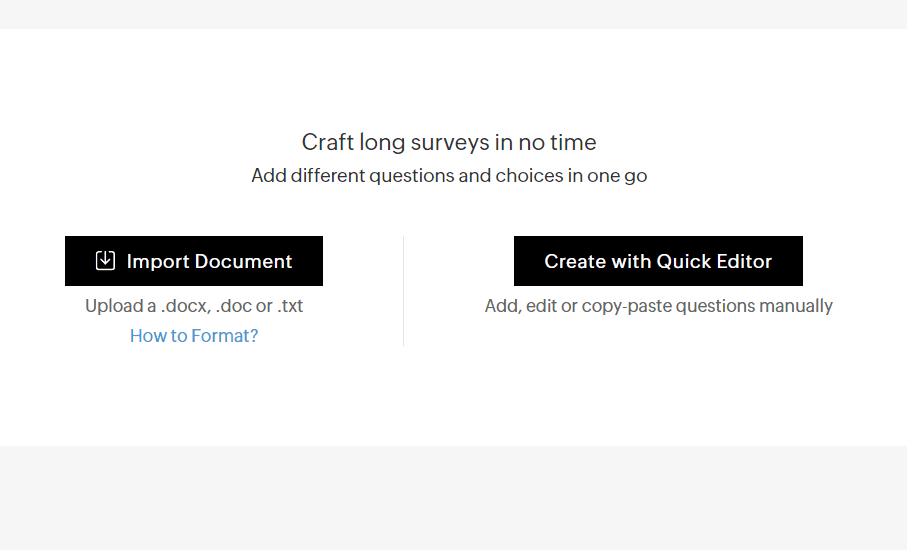Image resolution: width=907 pixels, height=550 pixels.
Task: Open Create with Quick Editor
Action: 658,261
